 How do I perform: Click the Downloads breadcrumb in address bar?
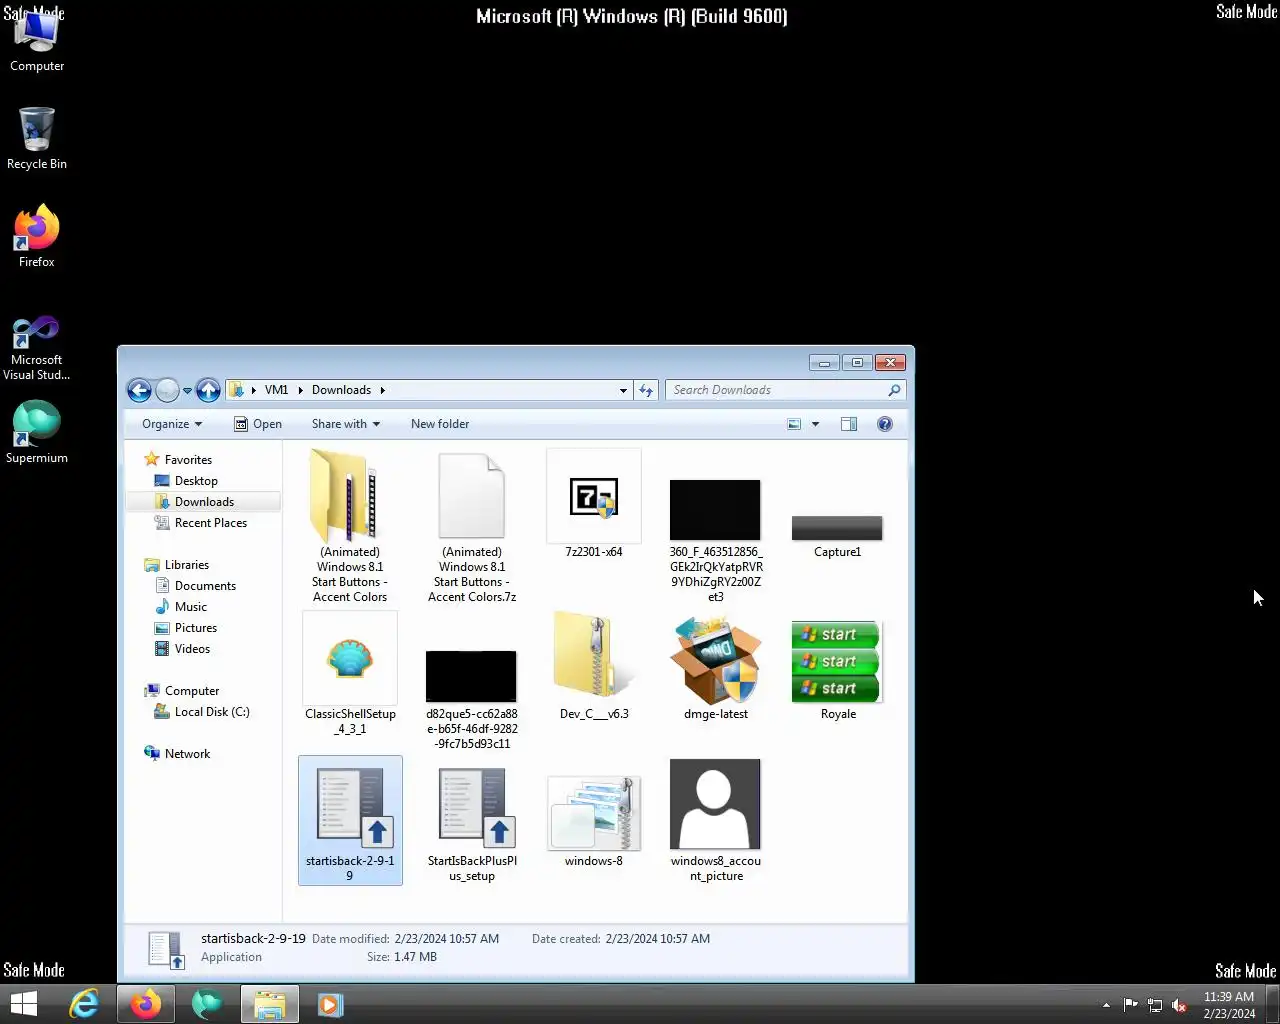click(x=341, y=390)
